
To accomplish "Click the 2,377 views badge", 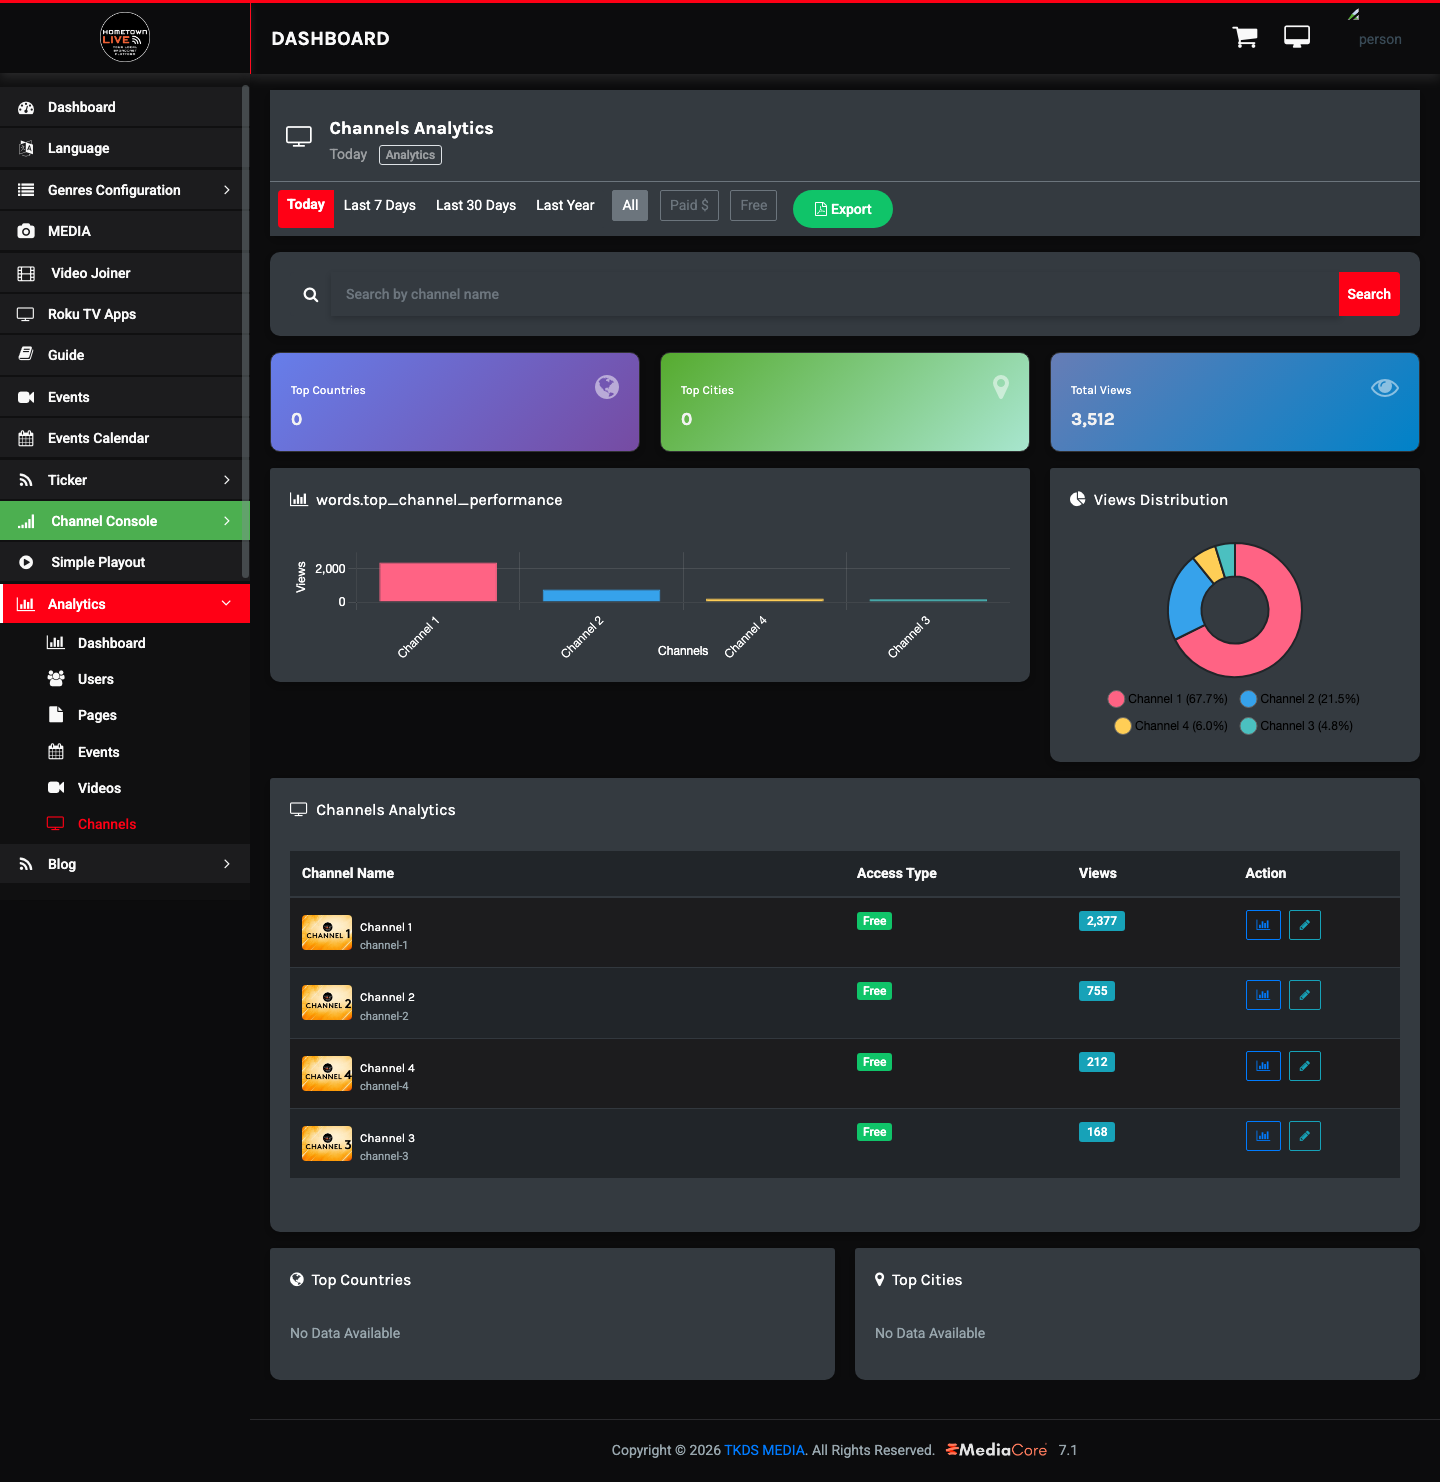I will click(1101, 921).
